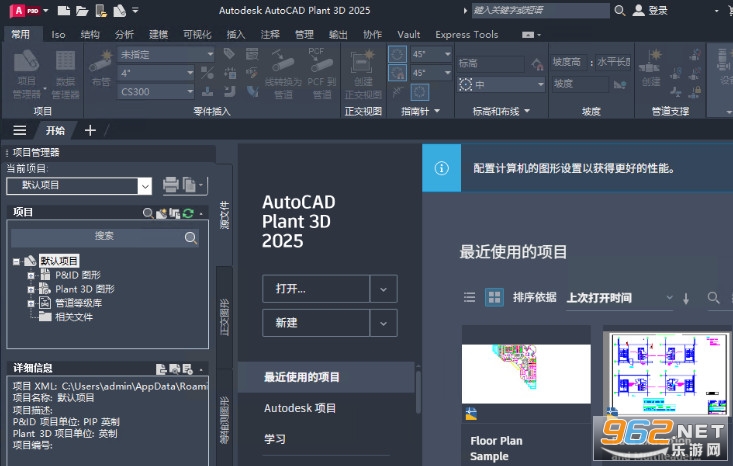Click the 打开... button
This screenshot has height=466, width=733.
click(316, 289)
